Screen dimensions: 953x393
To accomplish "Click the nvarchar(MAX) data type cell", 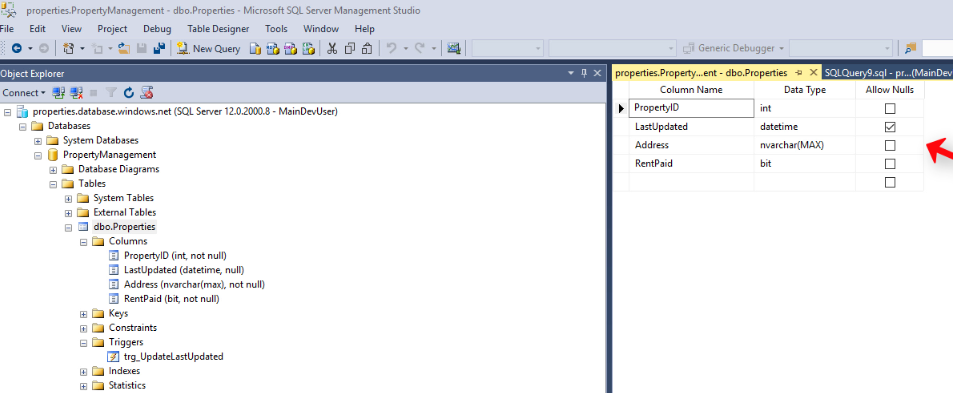I will tap(805, 146).
